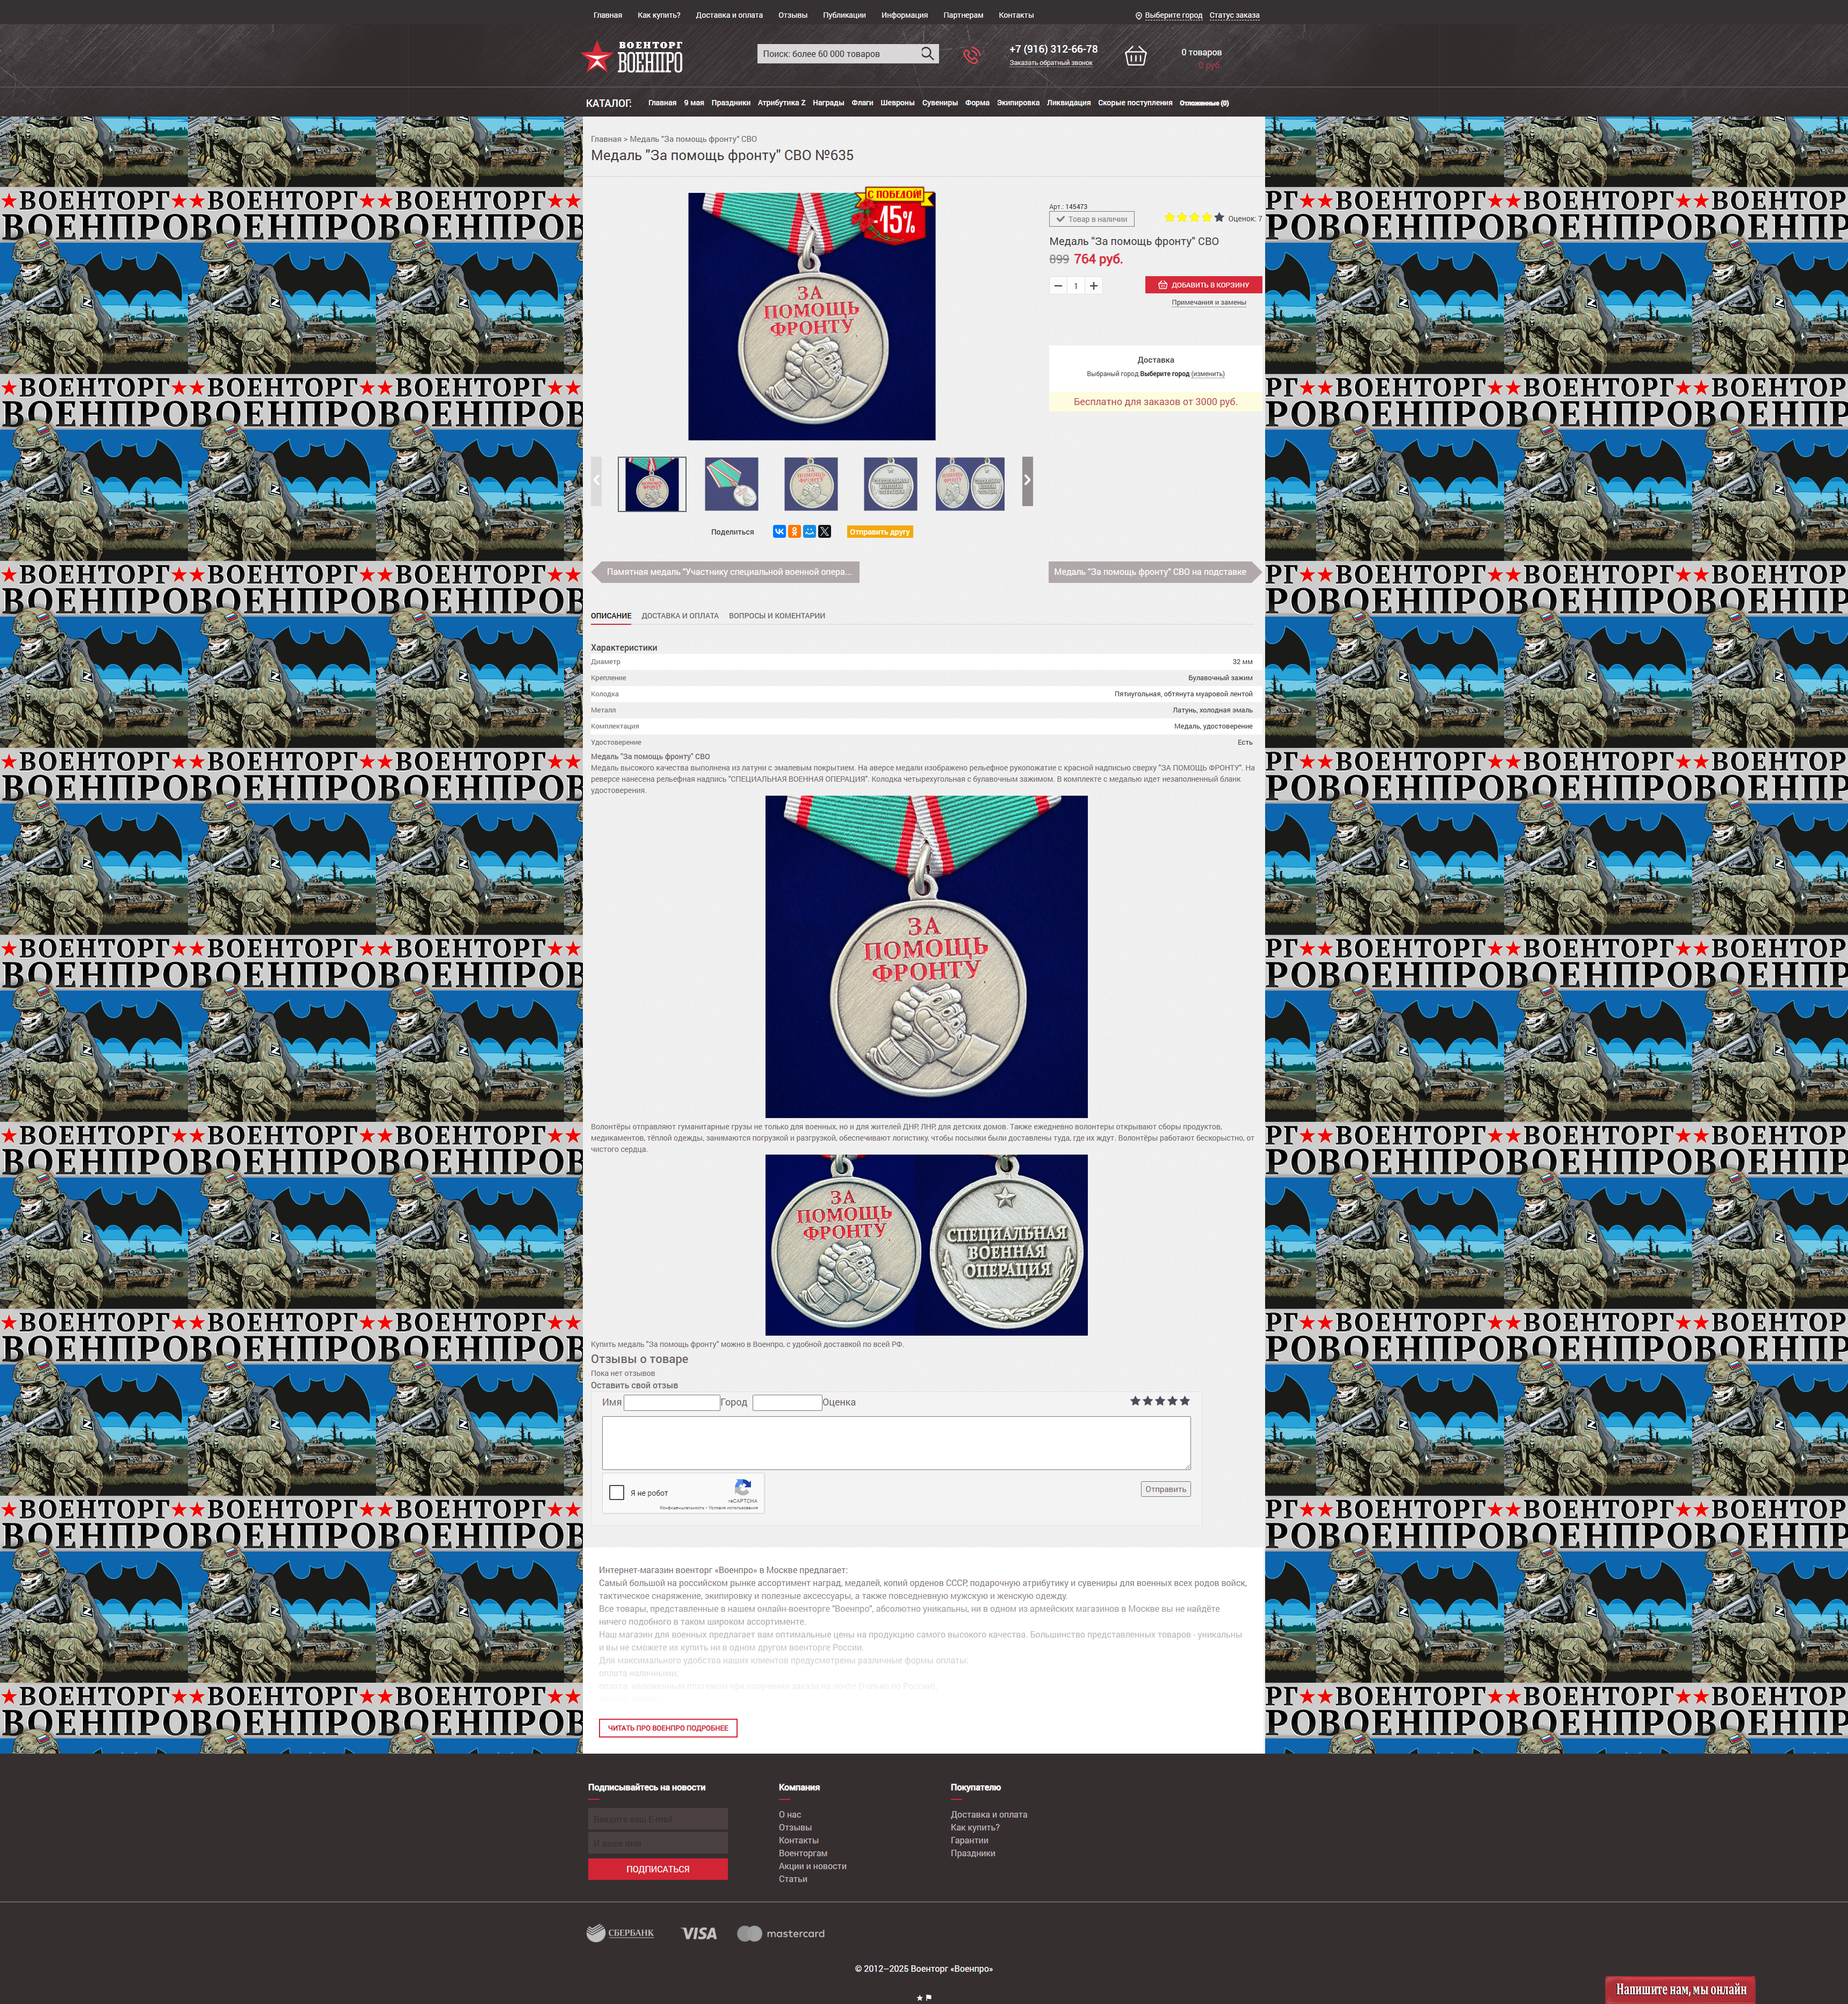Check the "Я не робот" reCAPTCHA box

617,1493
